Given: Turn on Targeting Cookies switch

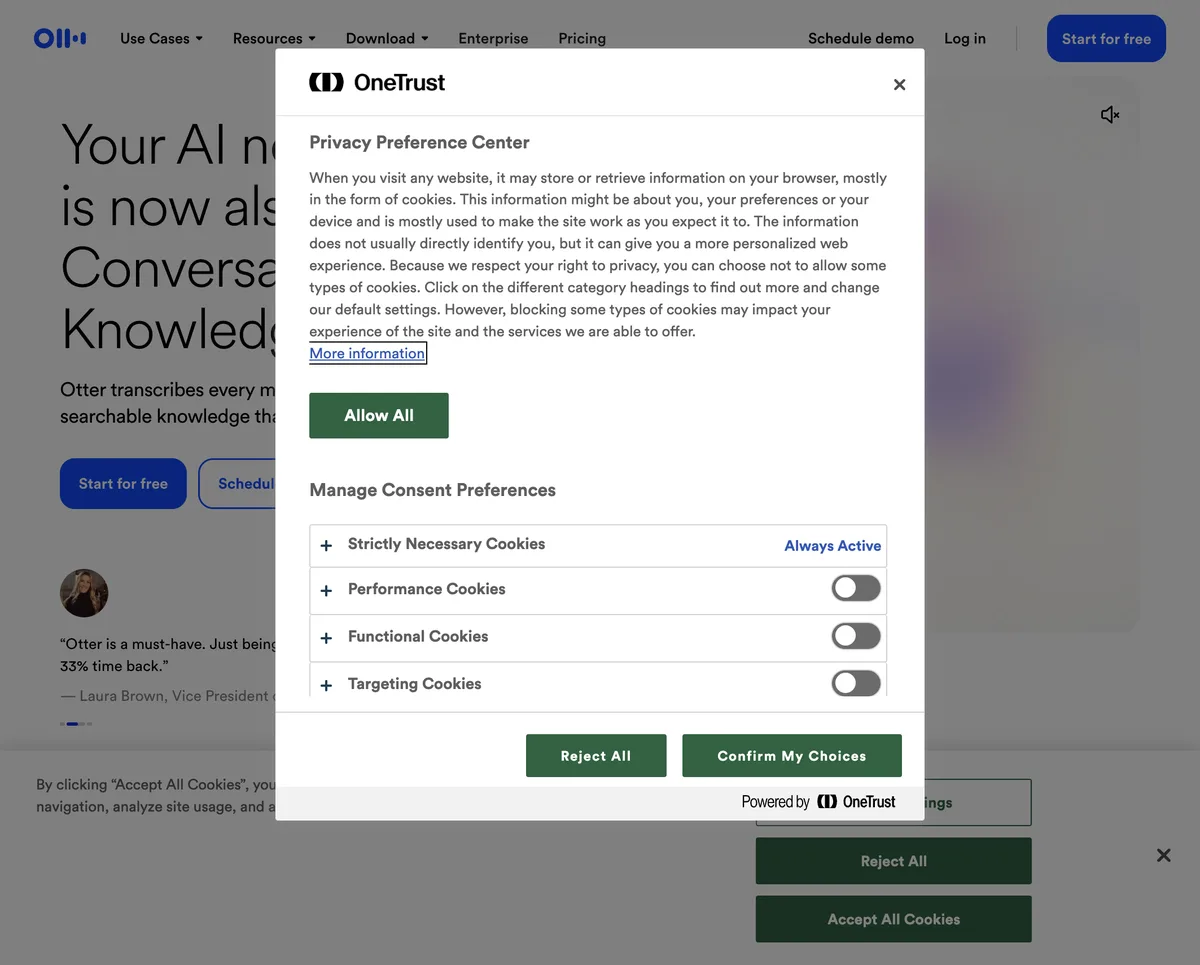Looking at the screenshot, I should pyautogui.click(x=856, y=682).
